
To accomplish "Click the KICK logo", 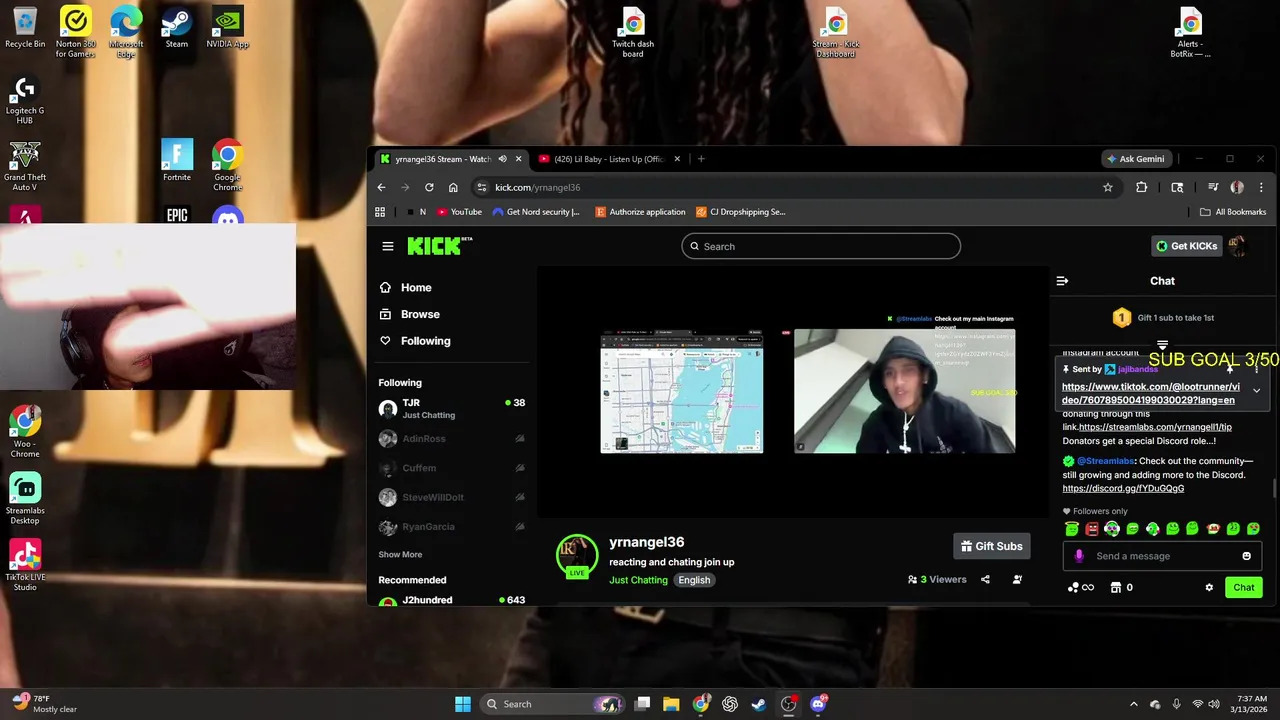I will (x=439, y=246).
